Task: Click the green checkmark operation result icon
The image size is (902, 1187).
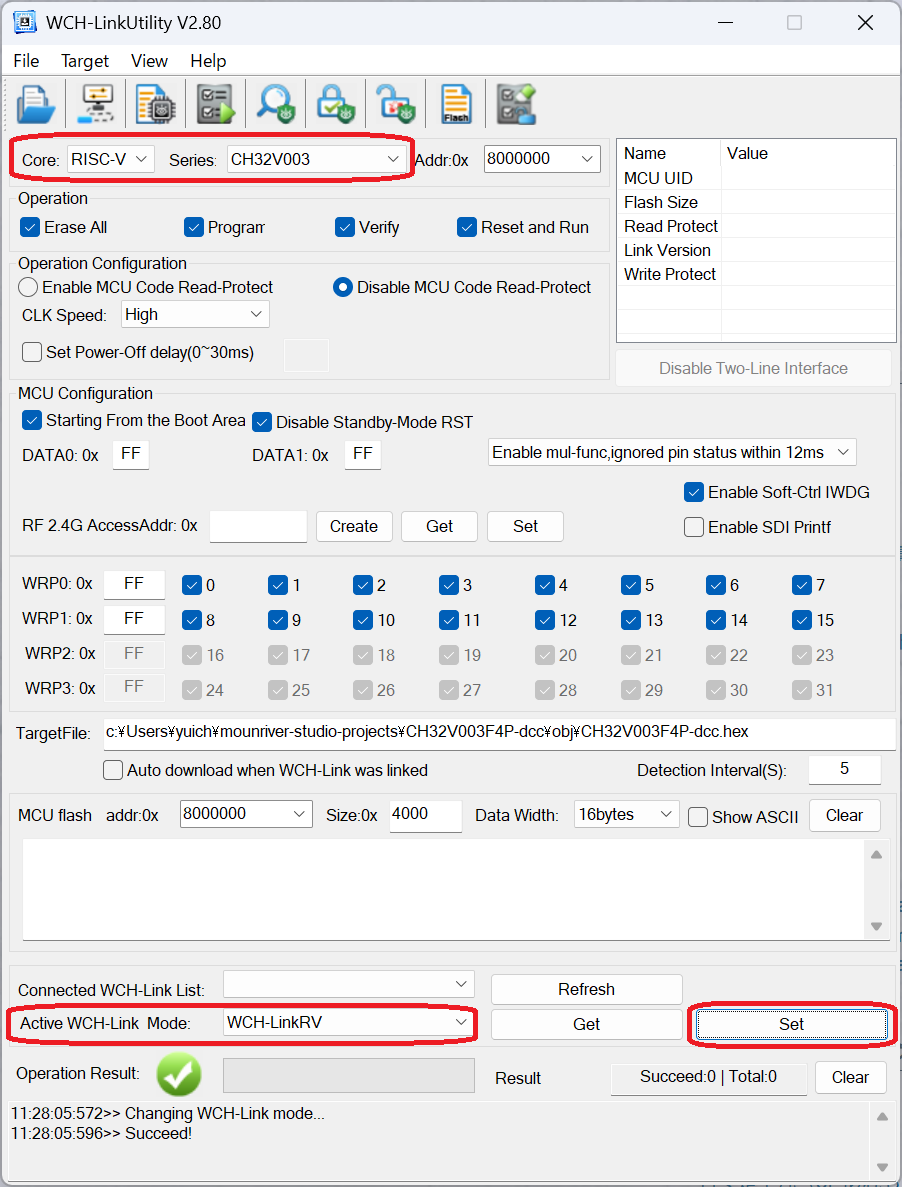Action: coord(179,1073)
